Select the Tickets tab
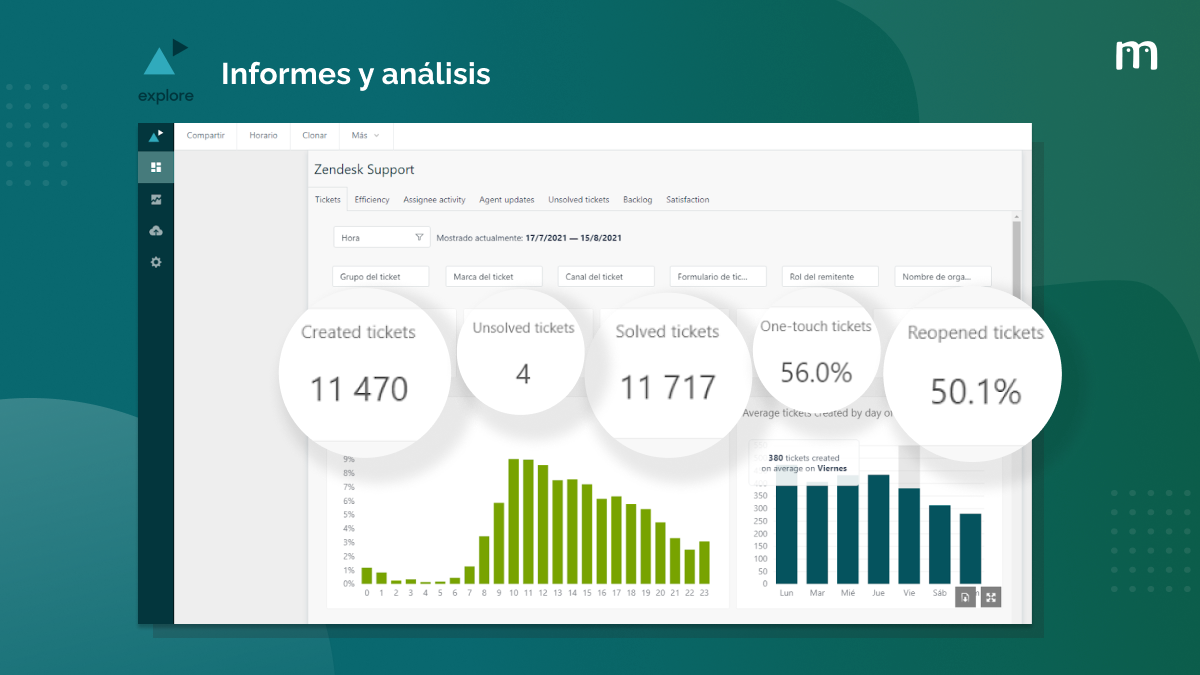Image resolution: width=1200 pixels, height=675 pixels. click(328, 200)
